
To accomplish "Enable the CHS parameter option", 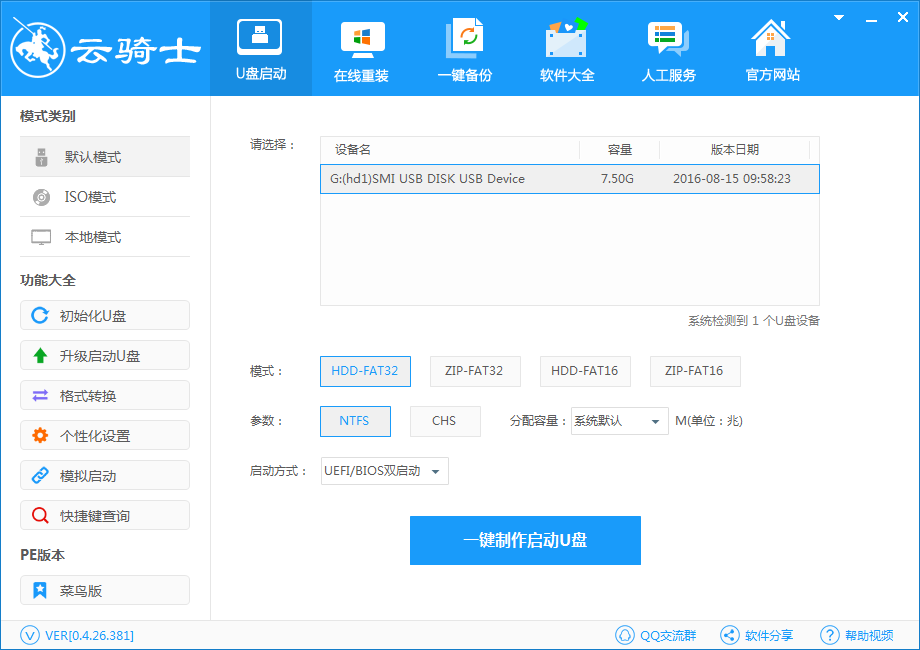I will point(445,421).
